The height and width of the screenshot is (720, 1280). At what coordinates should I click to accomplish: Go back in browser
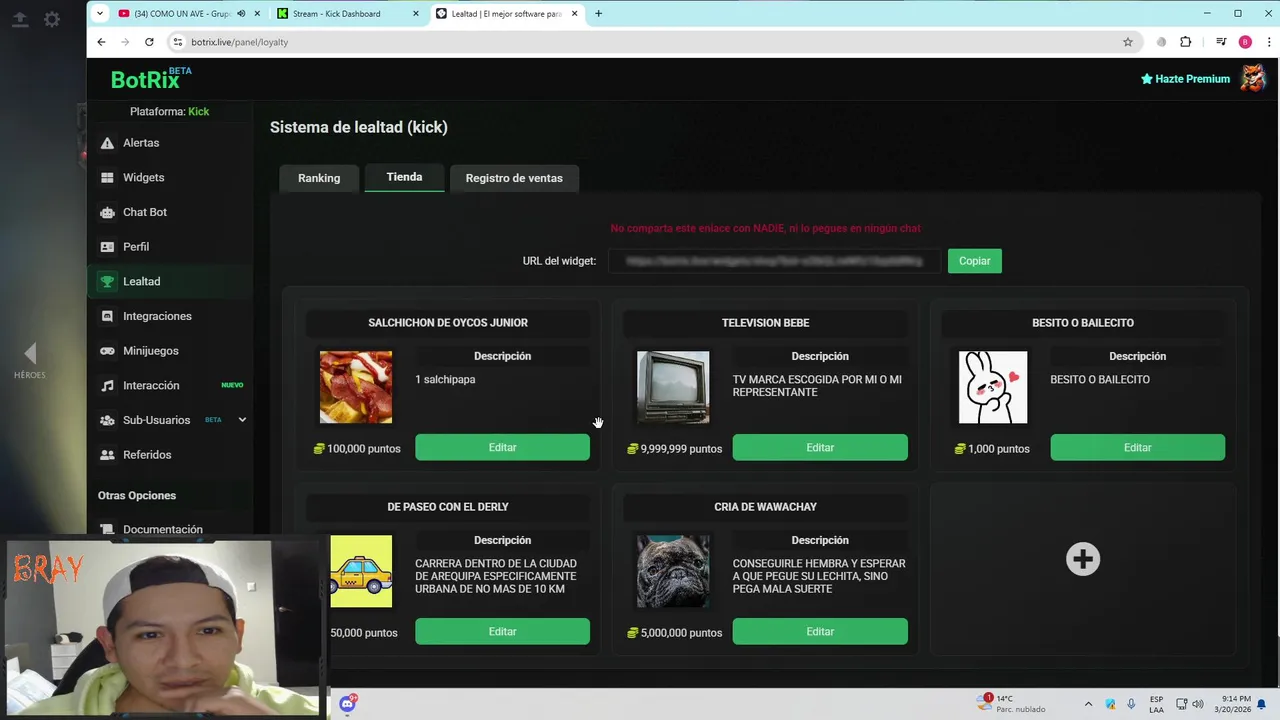[x=101, y=42]
